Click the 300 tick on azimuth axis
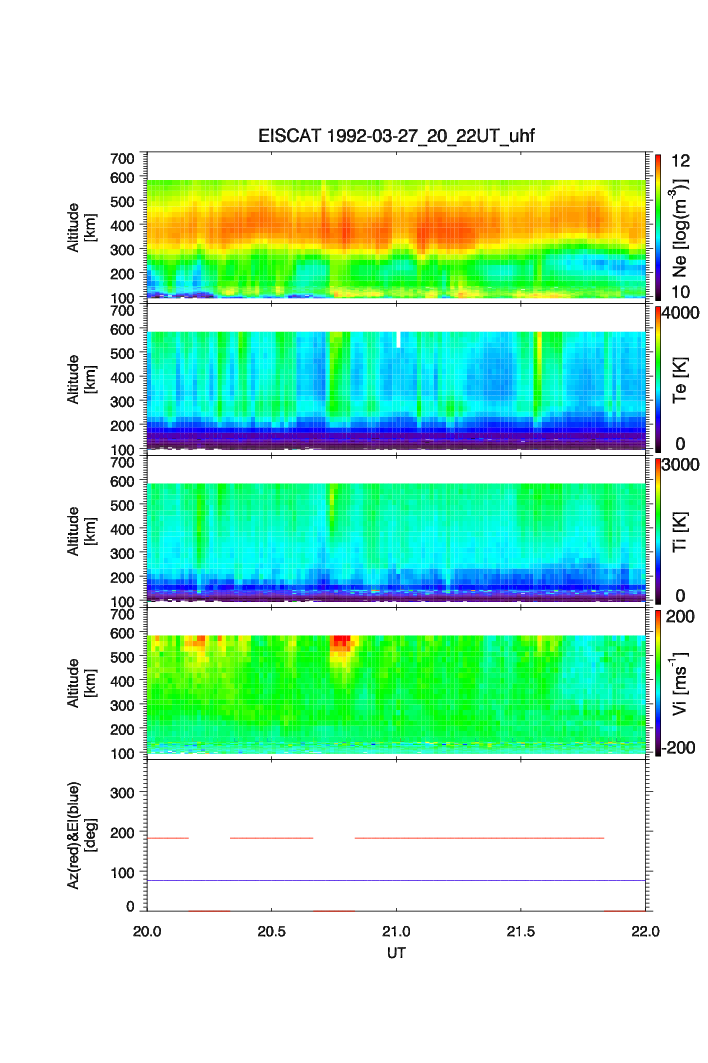 coord(122,793)
